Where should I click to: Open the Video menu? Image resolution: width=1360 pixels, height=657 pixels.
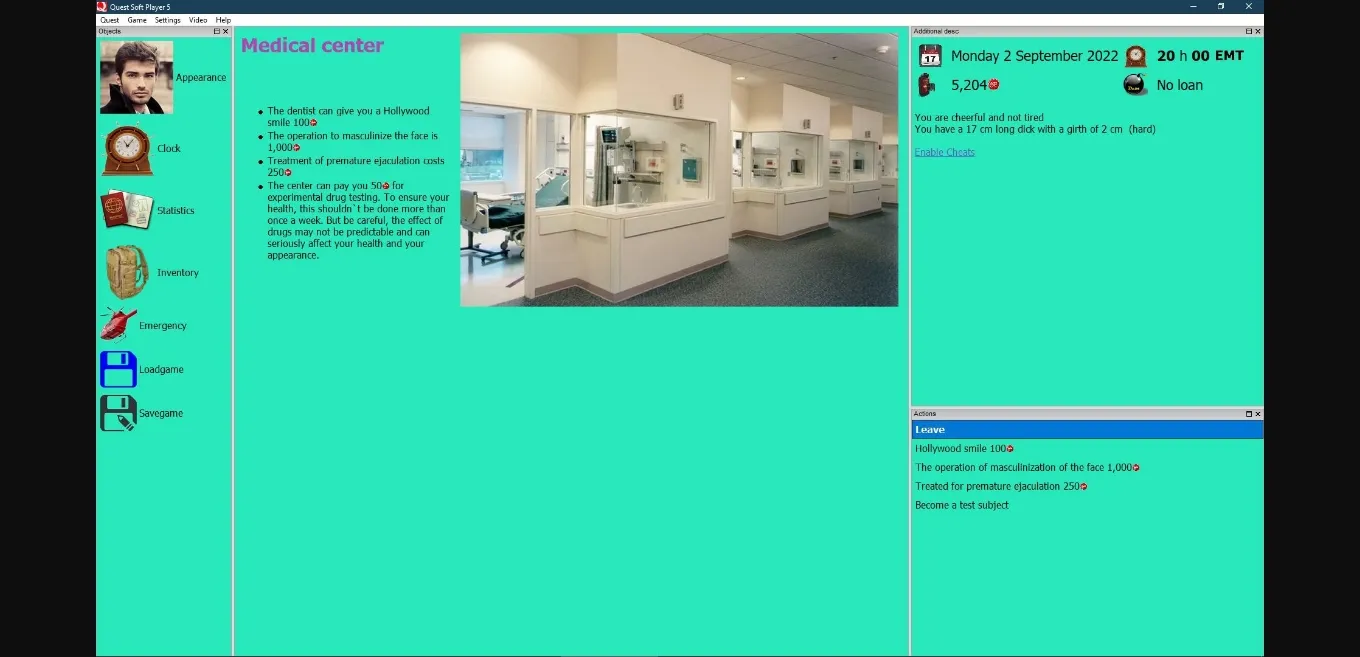[198, 20]
